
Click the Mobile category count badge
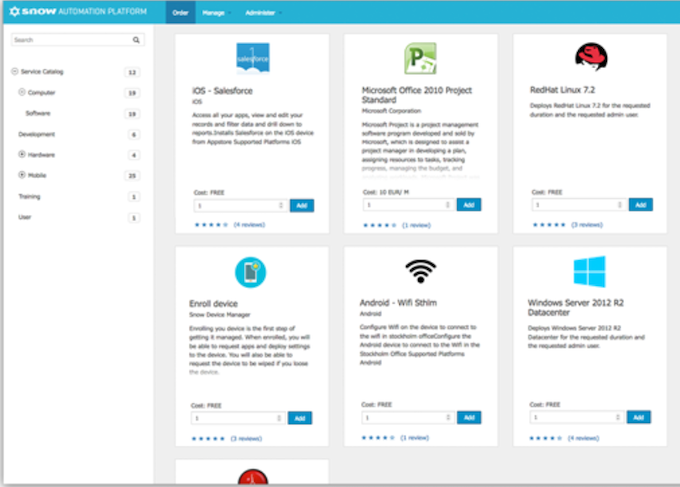[132, 176]
